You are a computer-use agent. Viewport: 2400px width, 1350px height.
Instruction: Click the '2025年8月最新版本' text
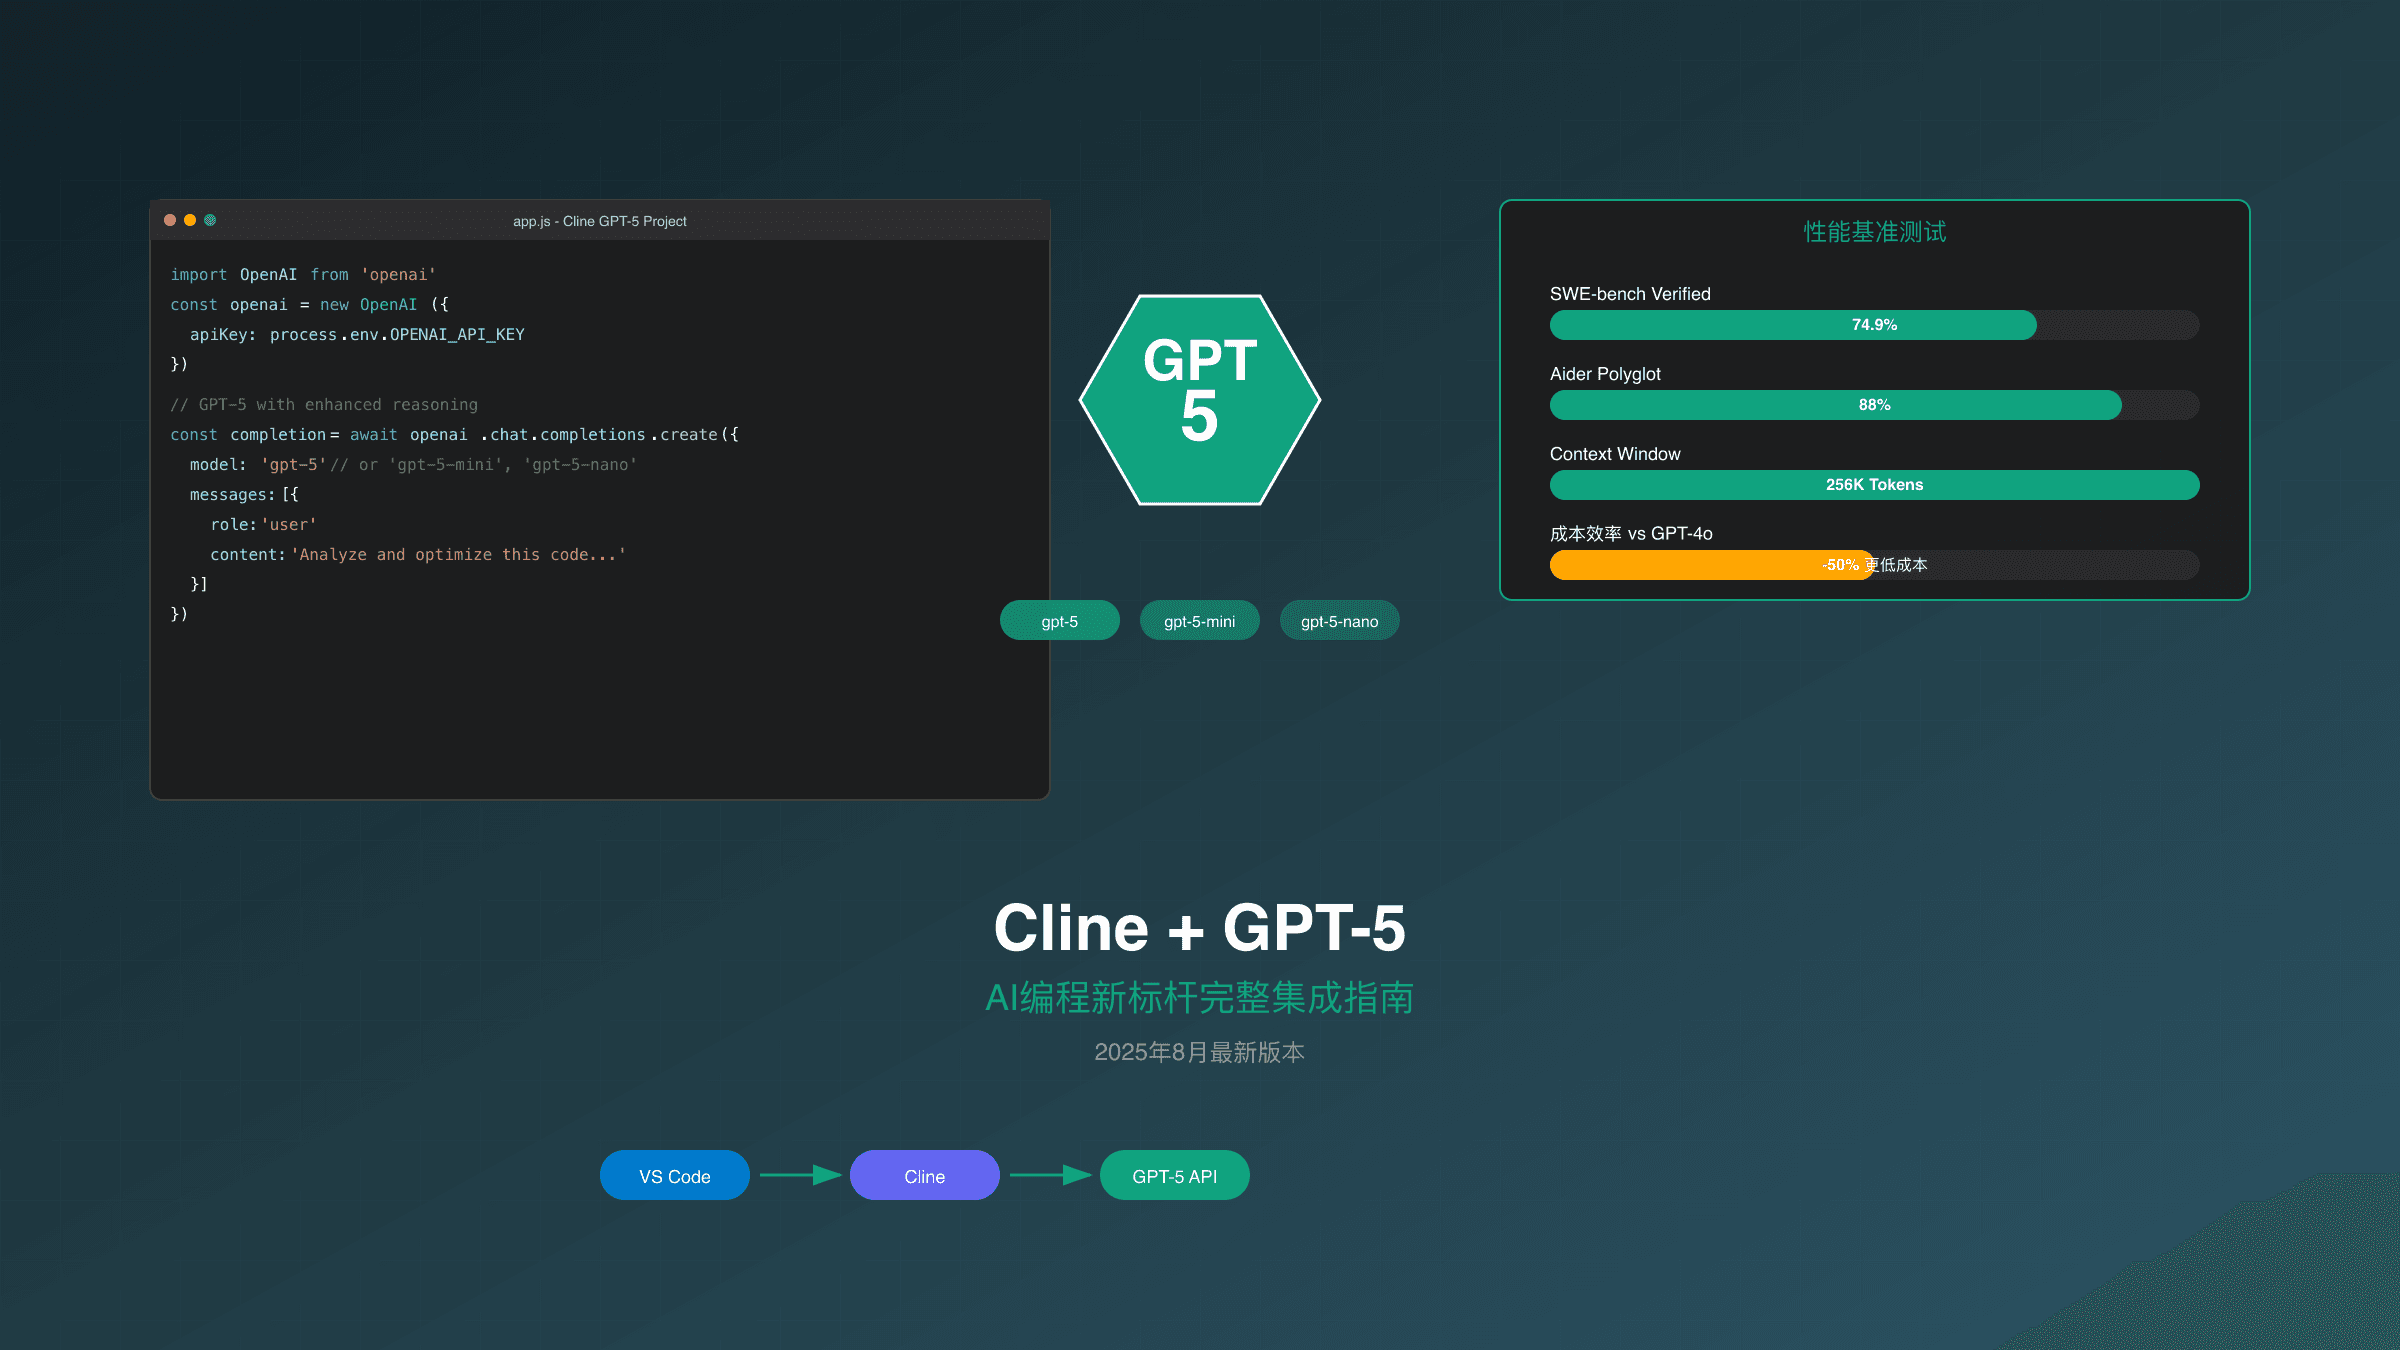click(x=1200, y=1052)
